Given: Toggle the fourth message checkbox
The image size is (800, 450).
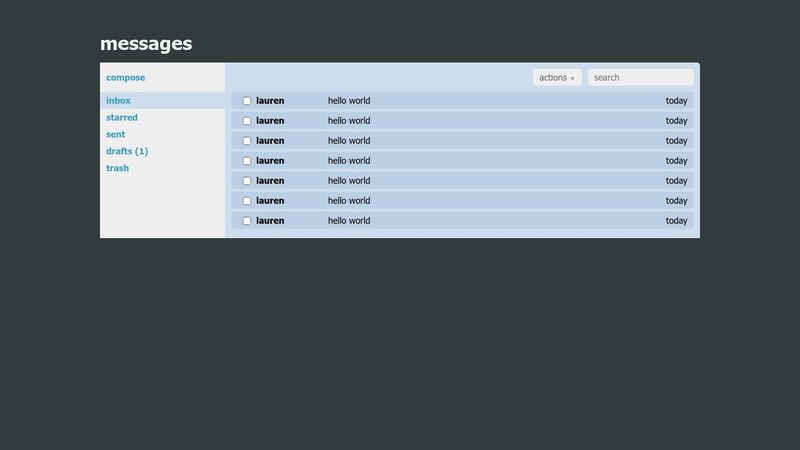Looking at the screenshot, I should [247, 161].
